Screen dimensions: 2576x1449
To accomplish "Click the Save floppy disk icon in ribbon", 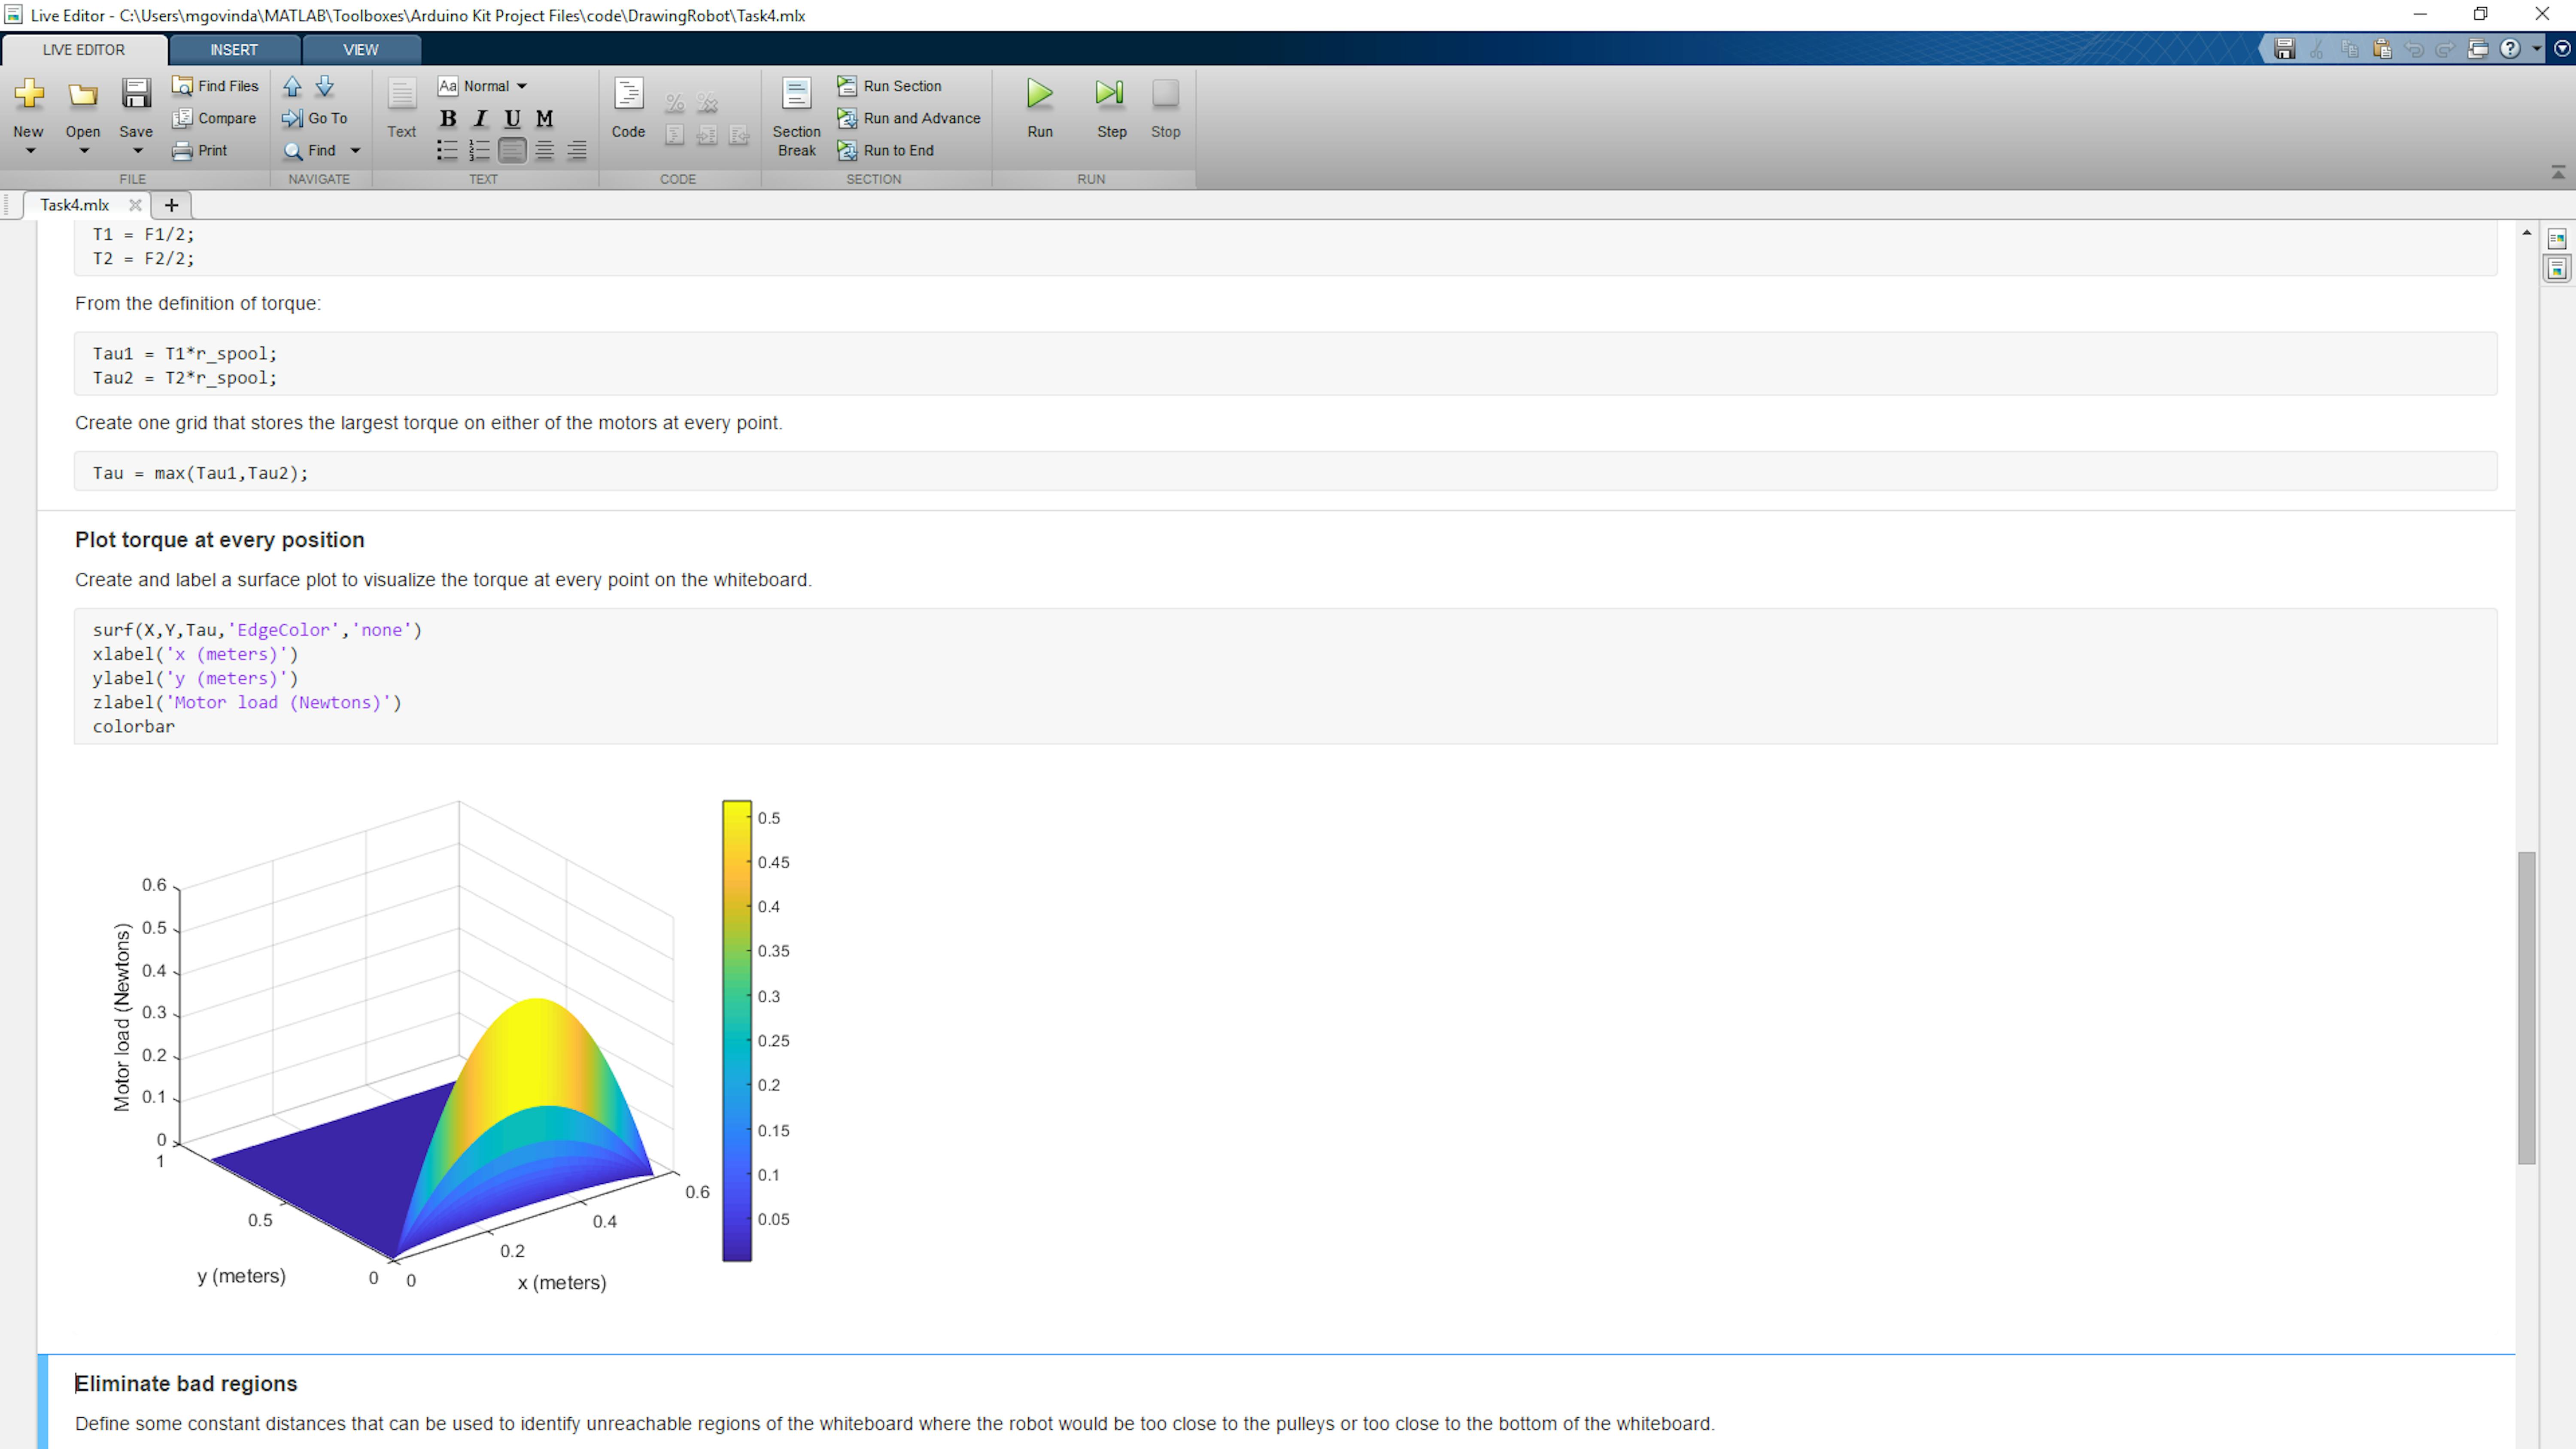I will 136,94.
